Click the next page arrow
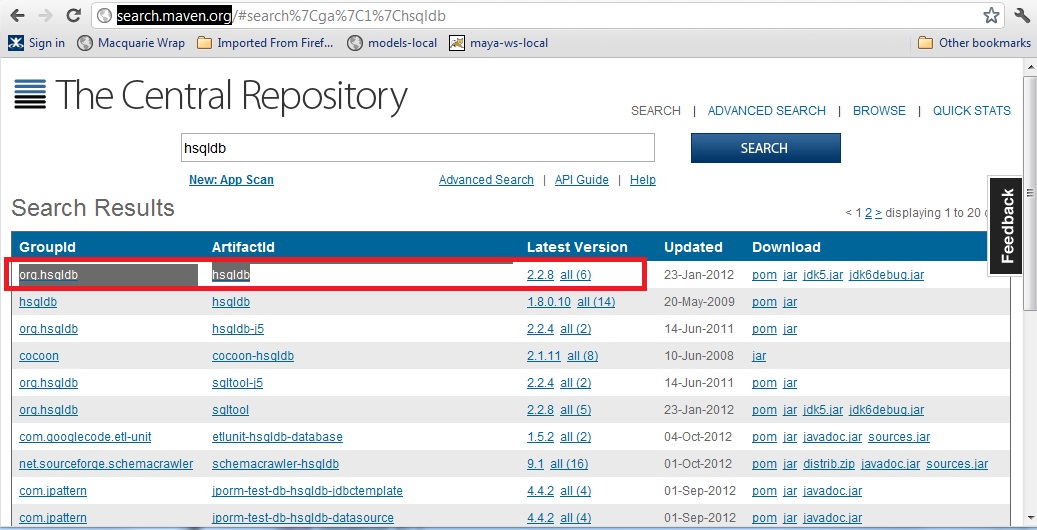The image size is (1037, 530). tap(878, 213)
